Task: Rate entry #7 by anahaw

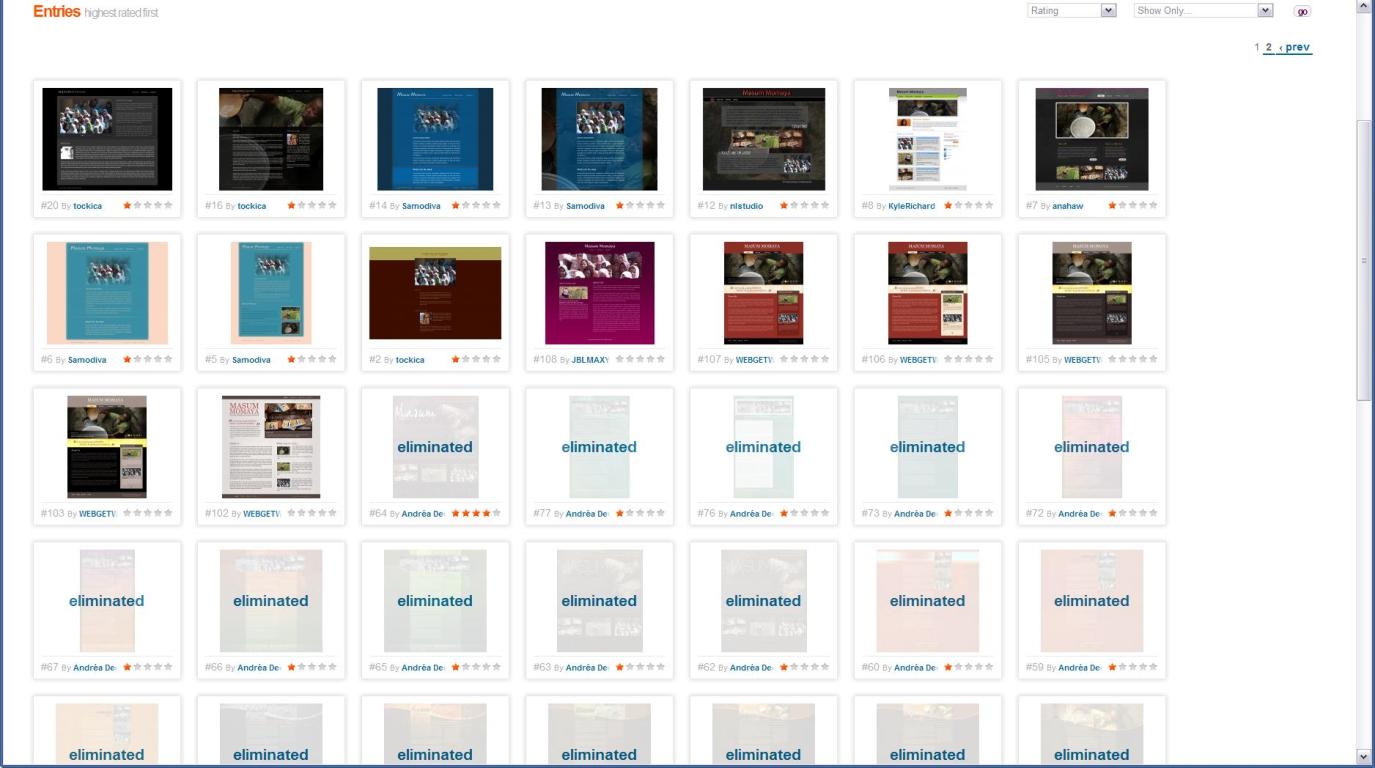Action: pyautogui.click(x=1132, y=205)
